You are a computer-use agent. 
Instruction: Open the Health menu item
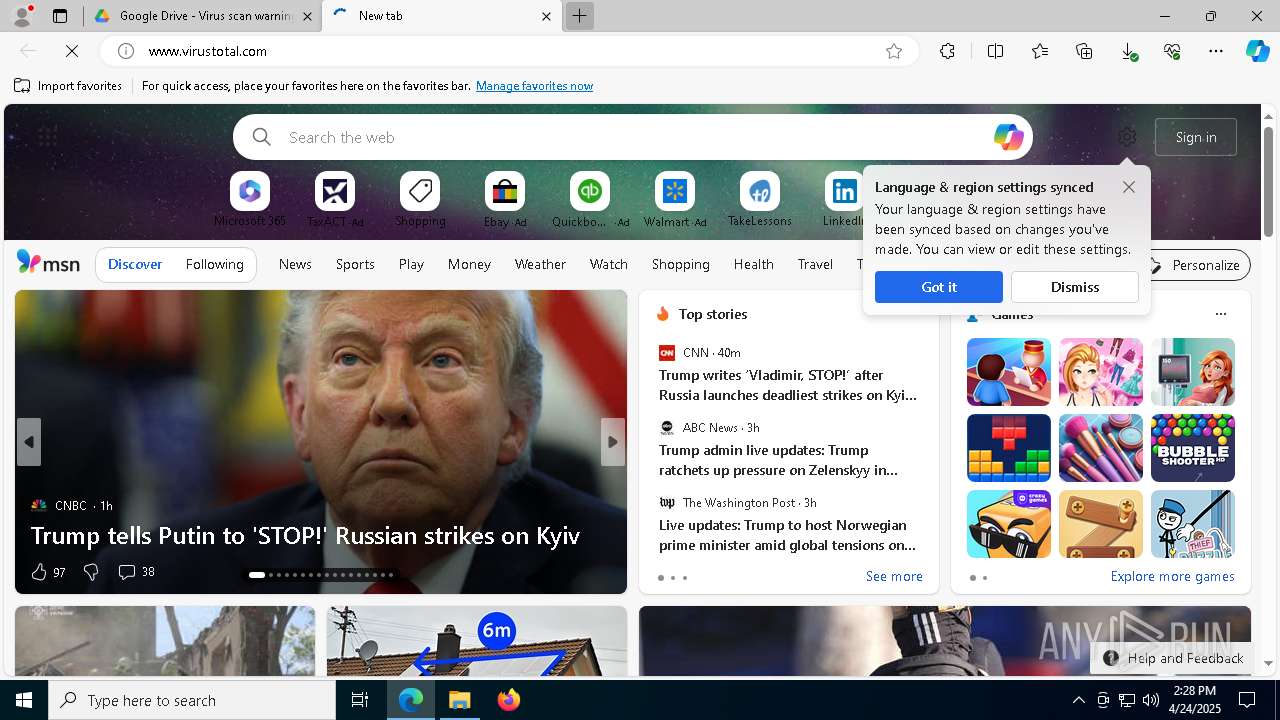tap(753, 264)
